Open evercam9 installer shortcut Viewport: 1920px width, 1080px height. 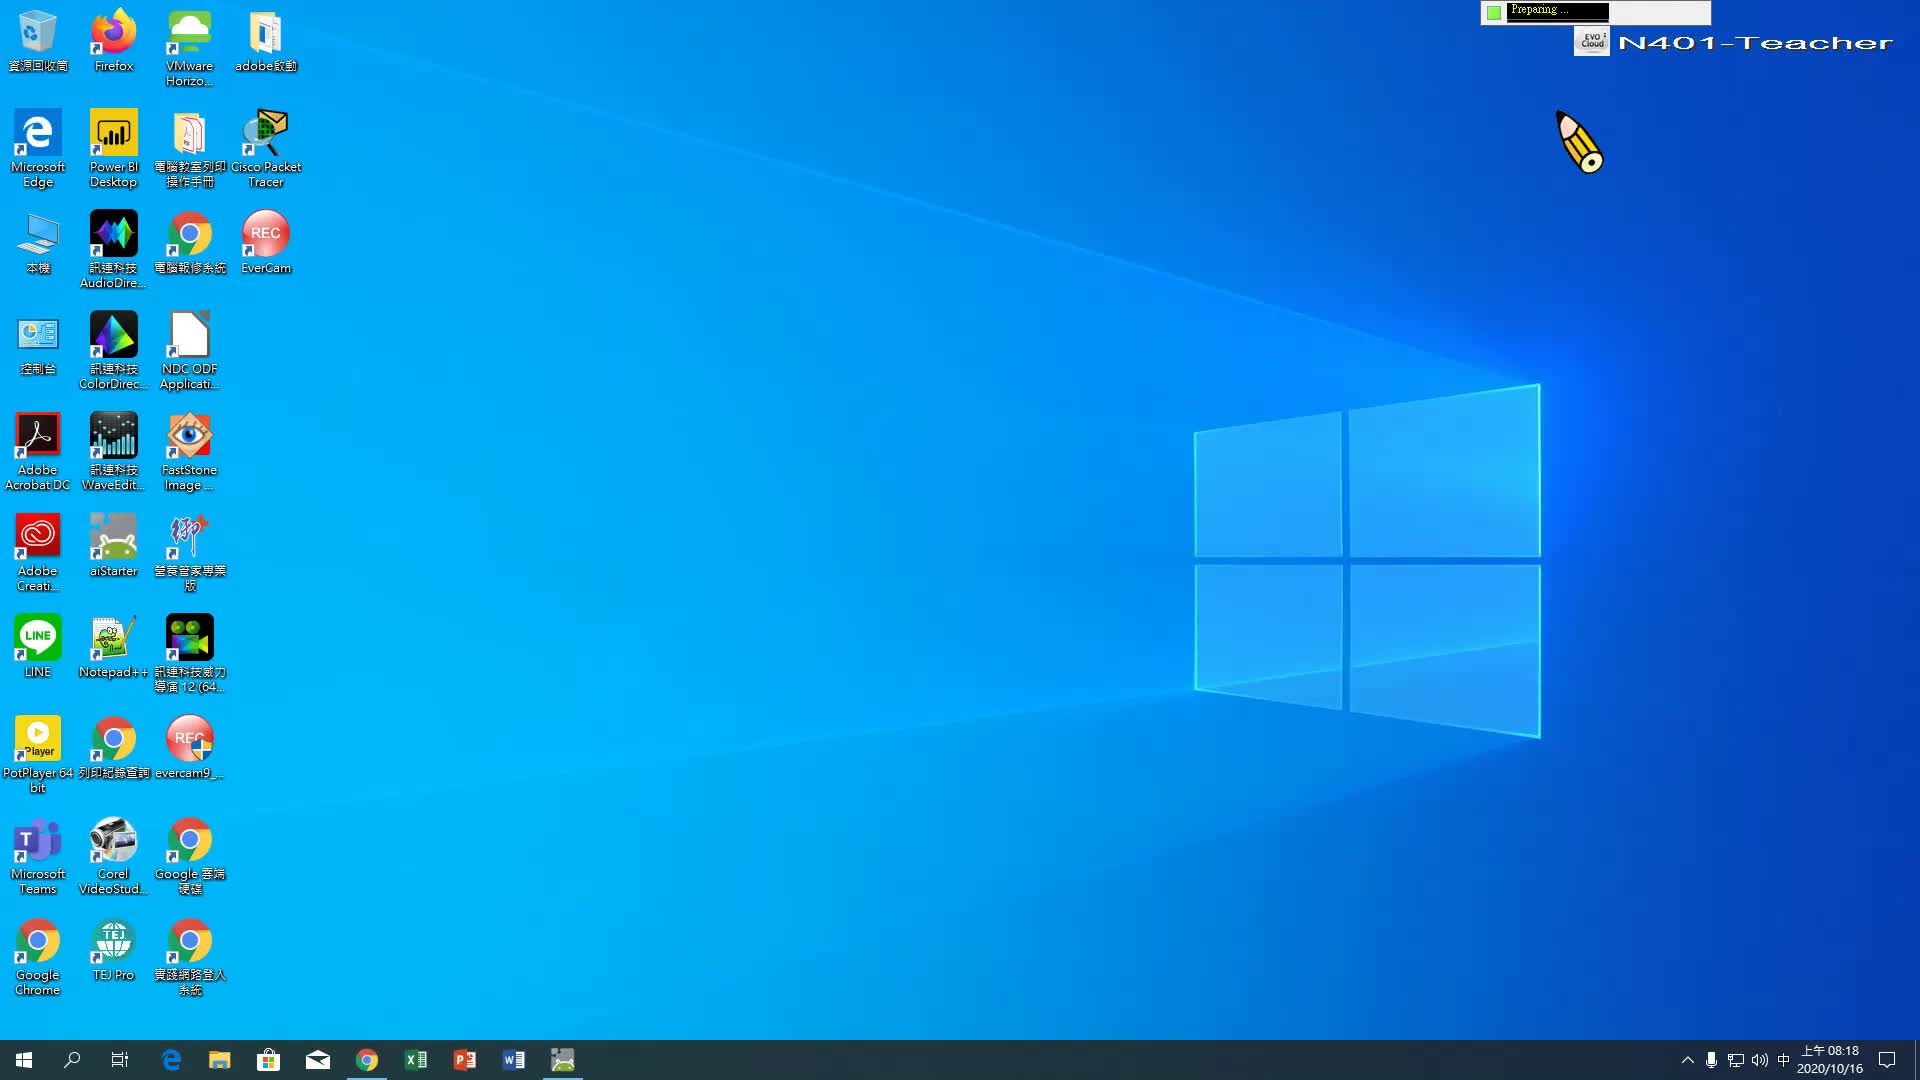point(189,748)
